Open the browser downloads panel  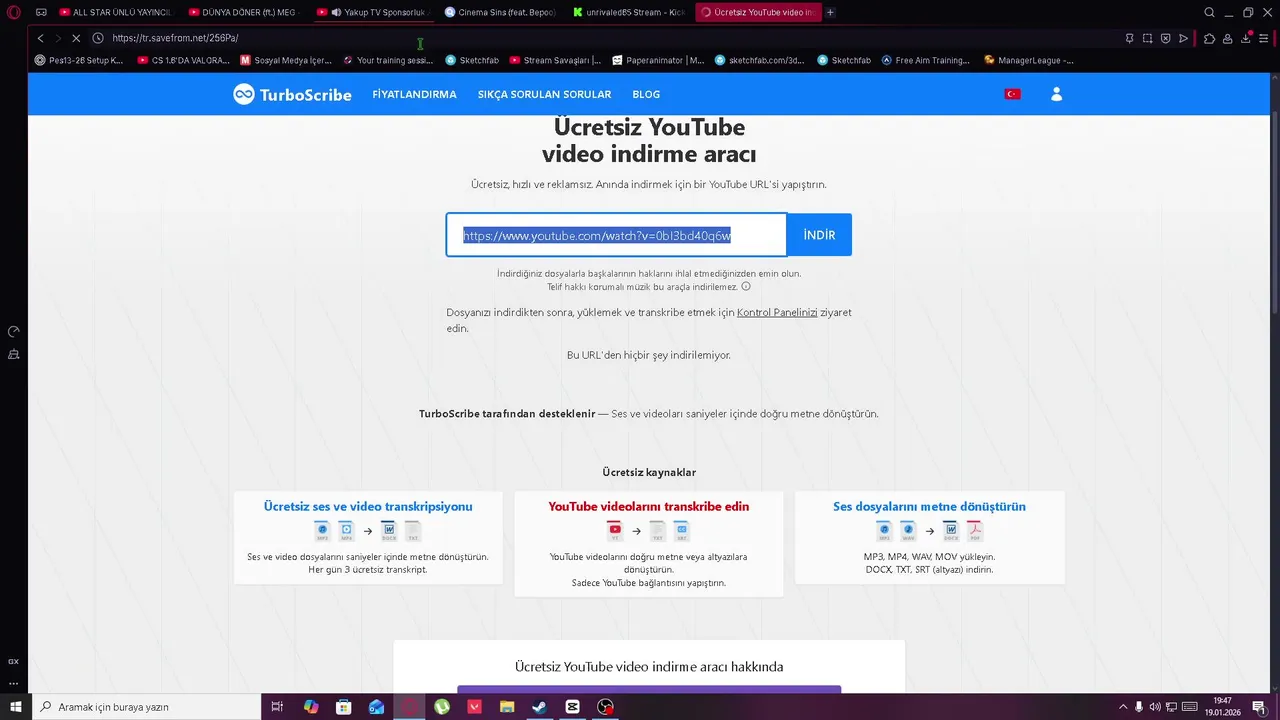(x=1246, y=38)
